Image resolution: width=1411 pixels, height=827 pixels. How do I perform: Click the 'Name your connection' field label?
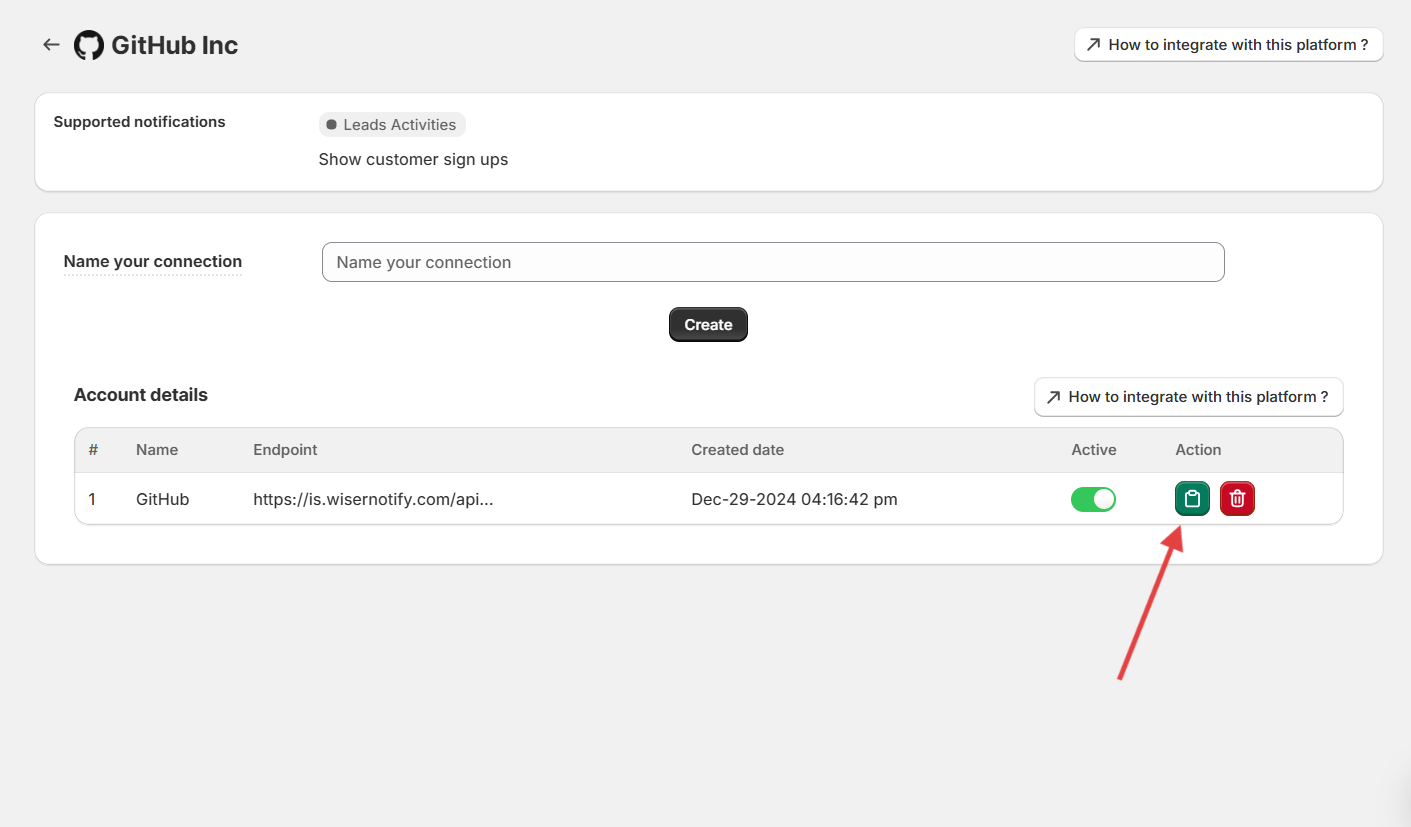click(153, 262)
